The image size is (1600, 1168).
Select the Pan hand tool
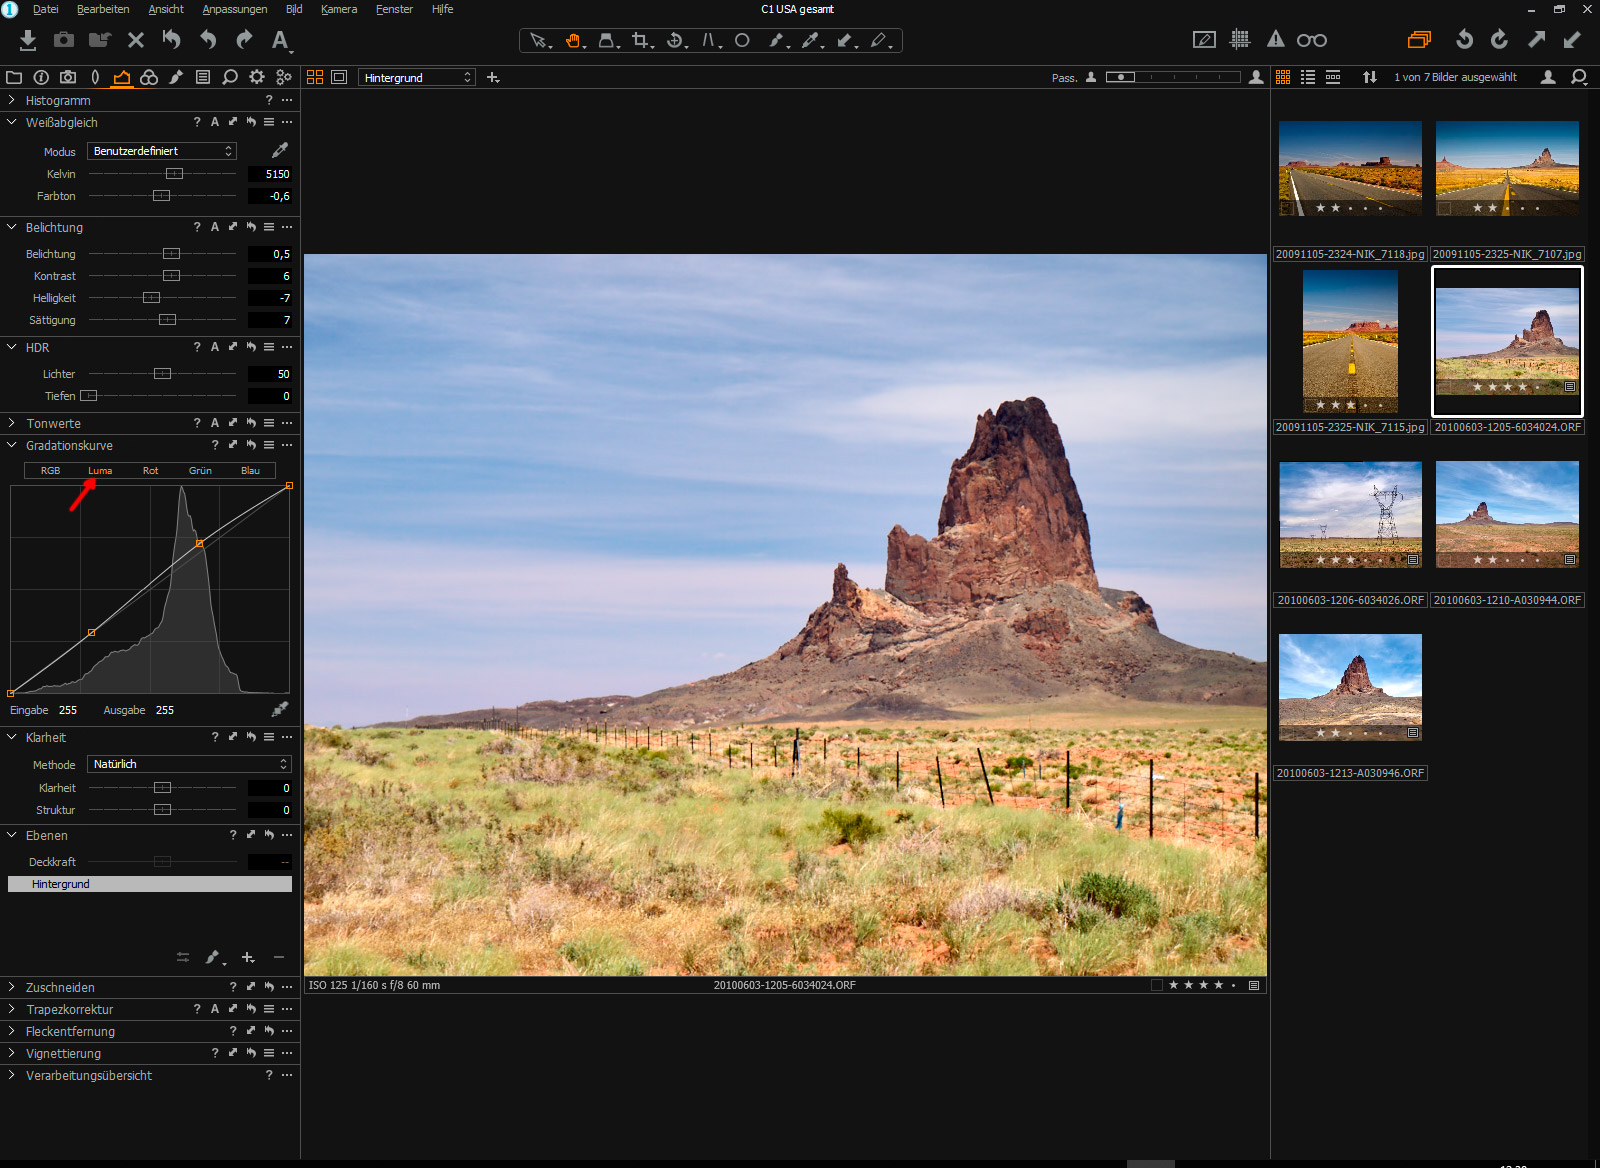(574, 41)
